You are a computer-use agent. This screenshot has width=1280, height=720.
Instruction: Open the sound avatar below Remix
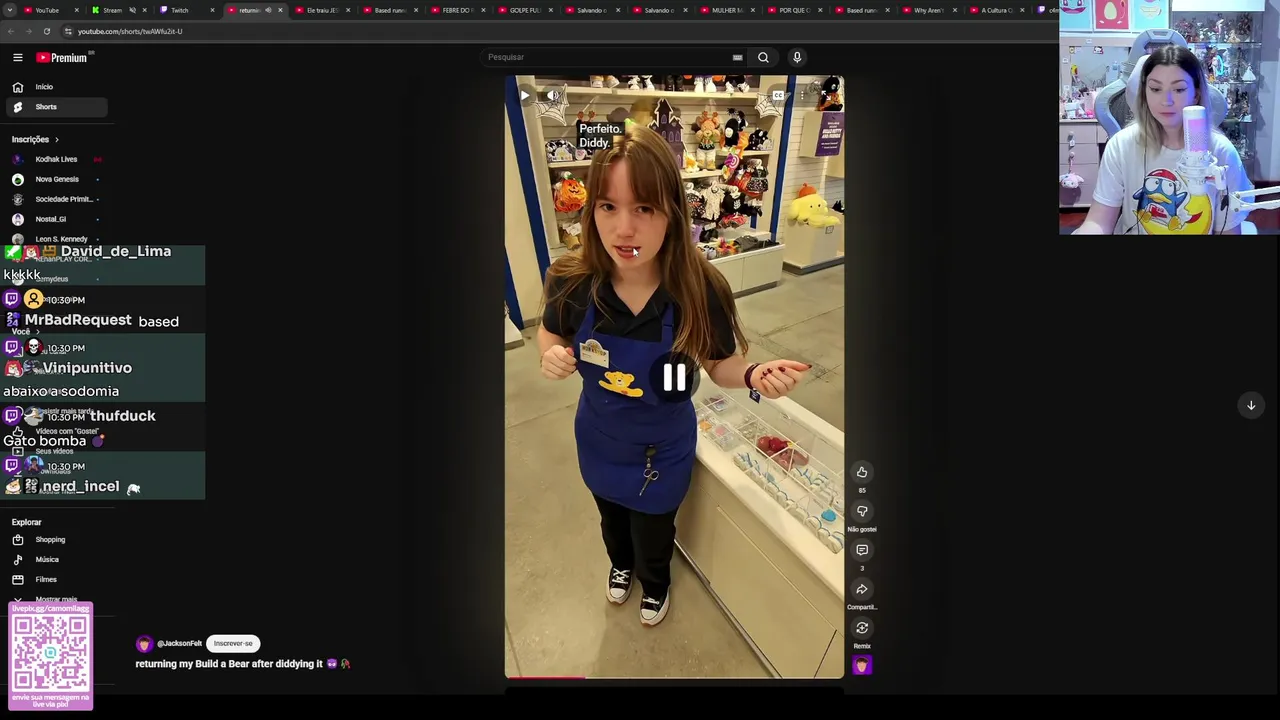[862, 665]
